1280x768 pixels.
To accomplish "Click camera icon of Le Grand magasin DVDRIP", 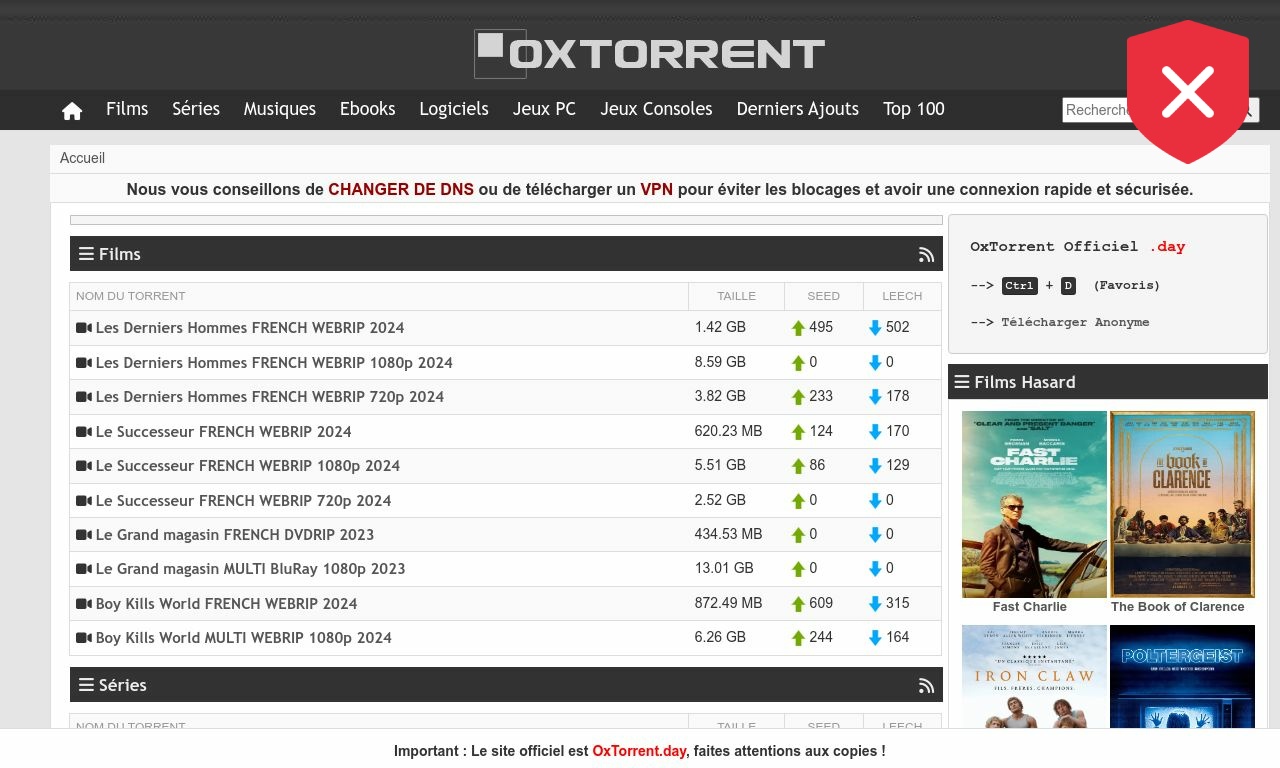I will click(x=84, y=535).
